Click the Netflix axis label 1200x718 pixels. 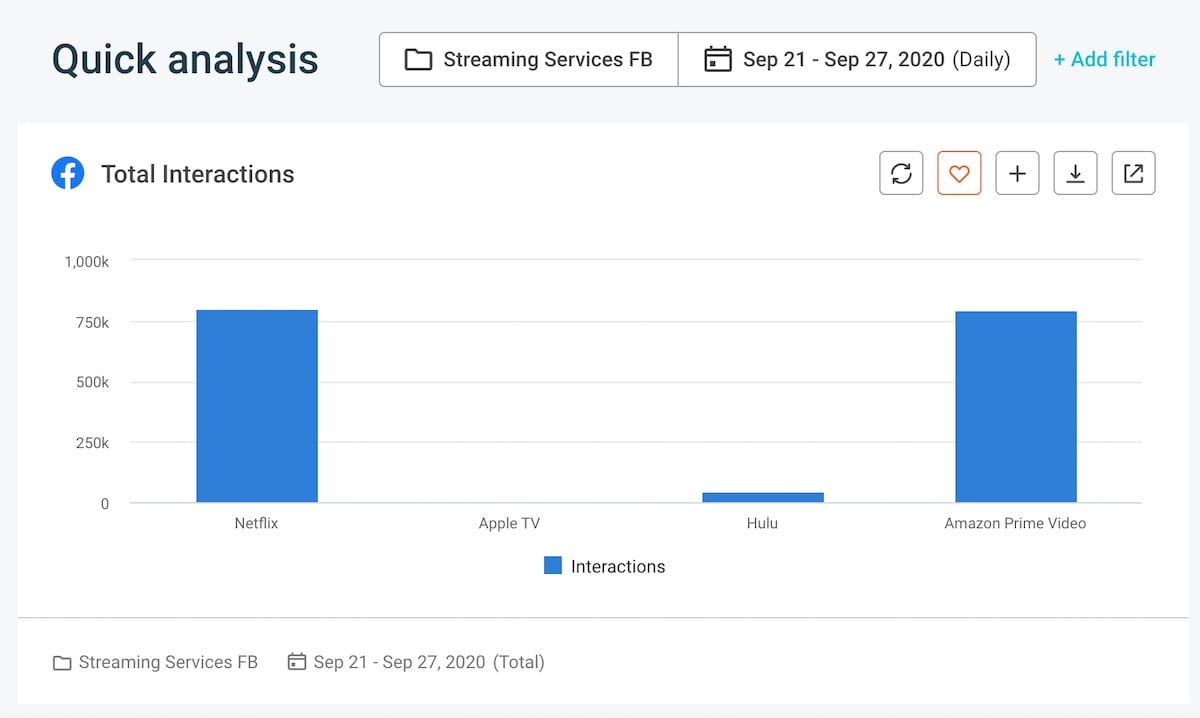256,523
